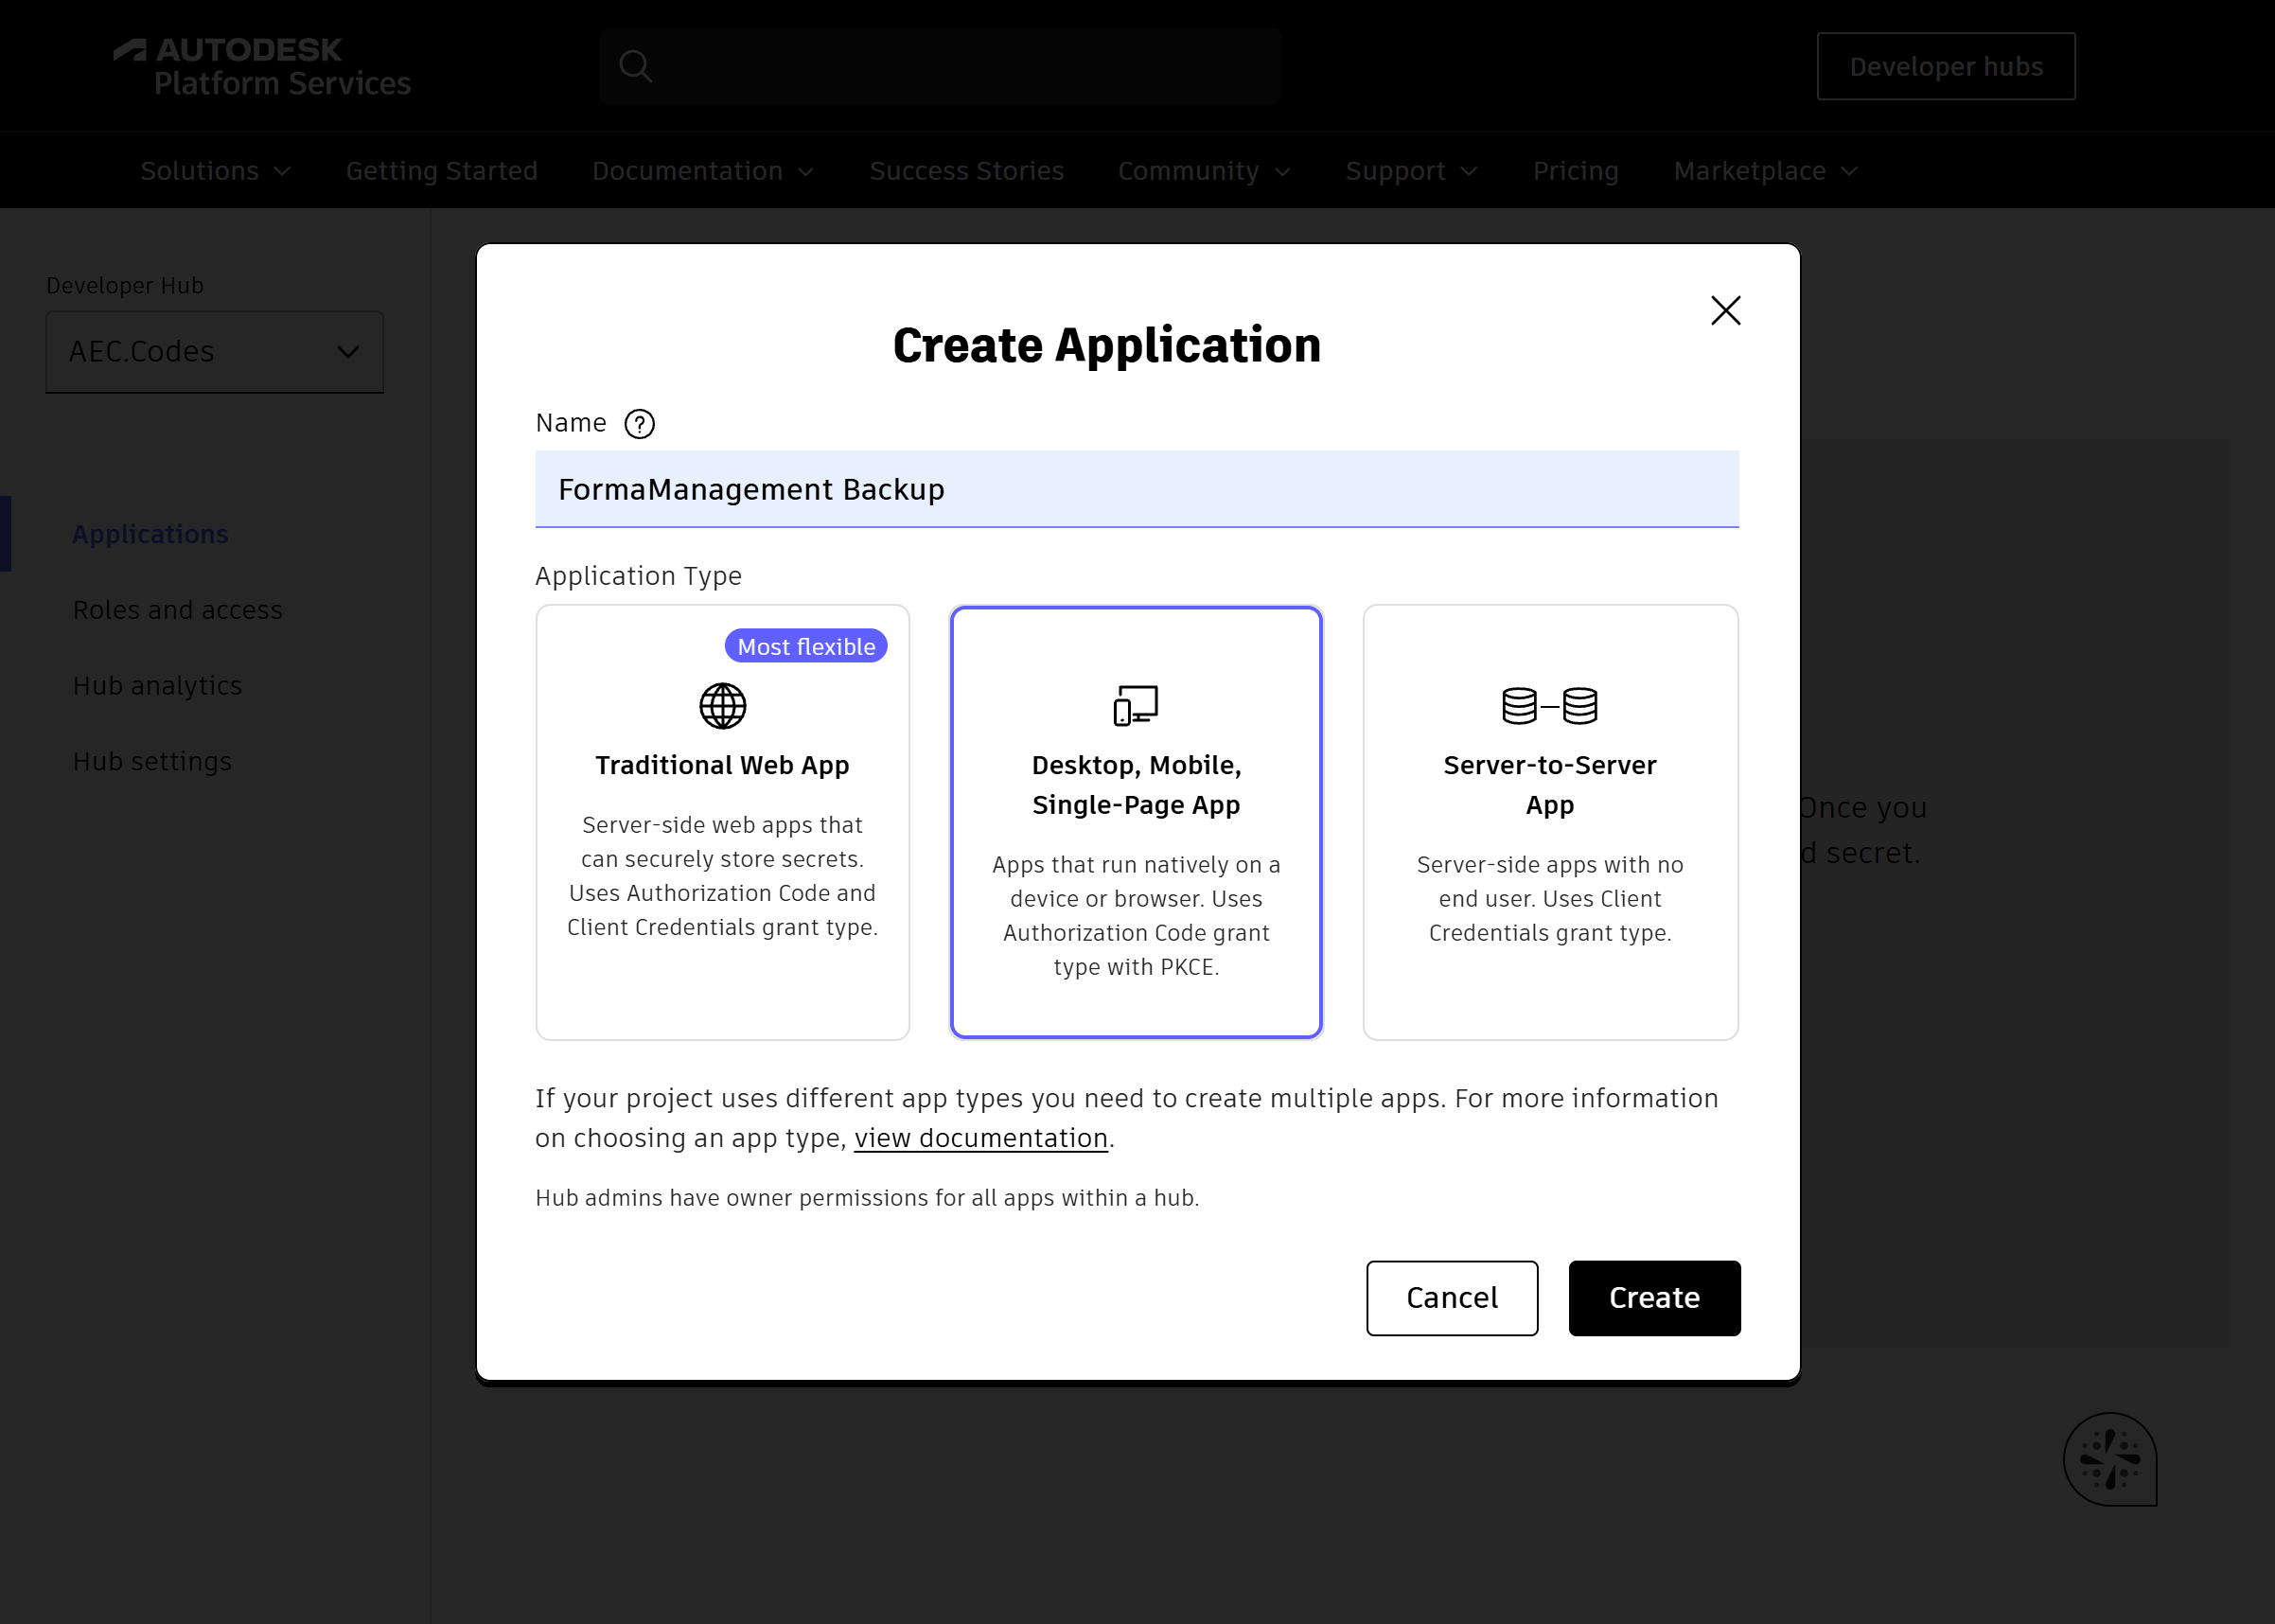This screenshot has height=1624, width=2275.
Task: Click the desktop and mobile devices icon
Action: pyautogui.click(x=1136, y=705)
